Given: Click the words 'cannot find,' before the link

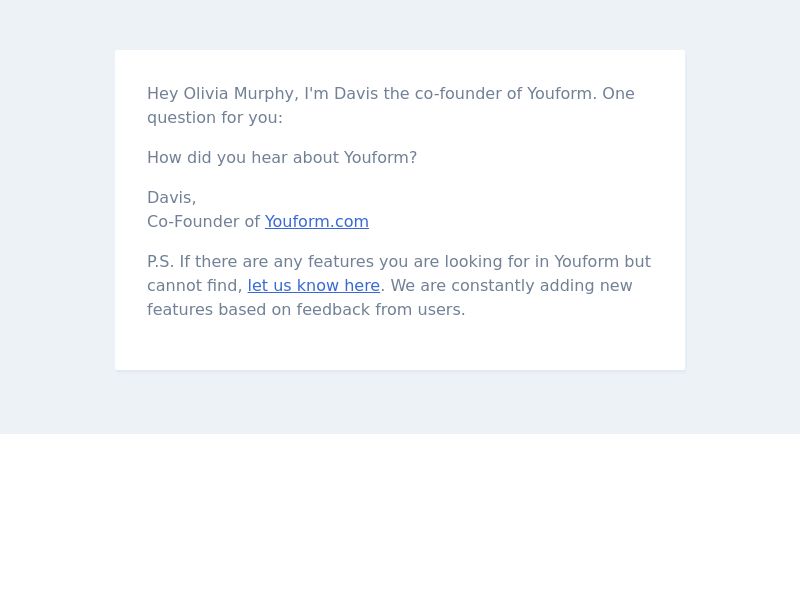Looking at the screenshot, I should 195,286.
